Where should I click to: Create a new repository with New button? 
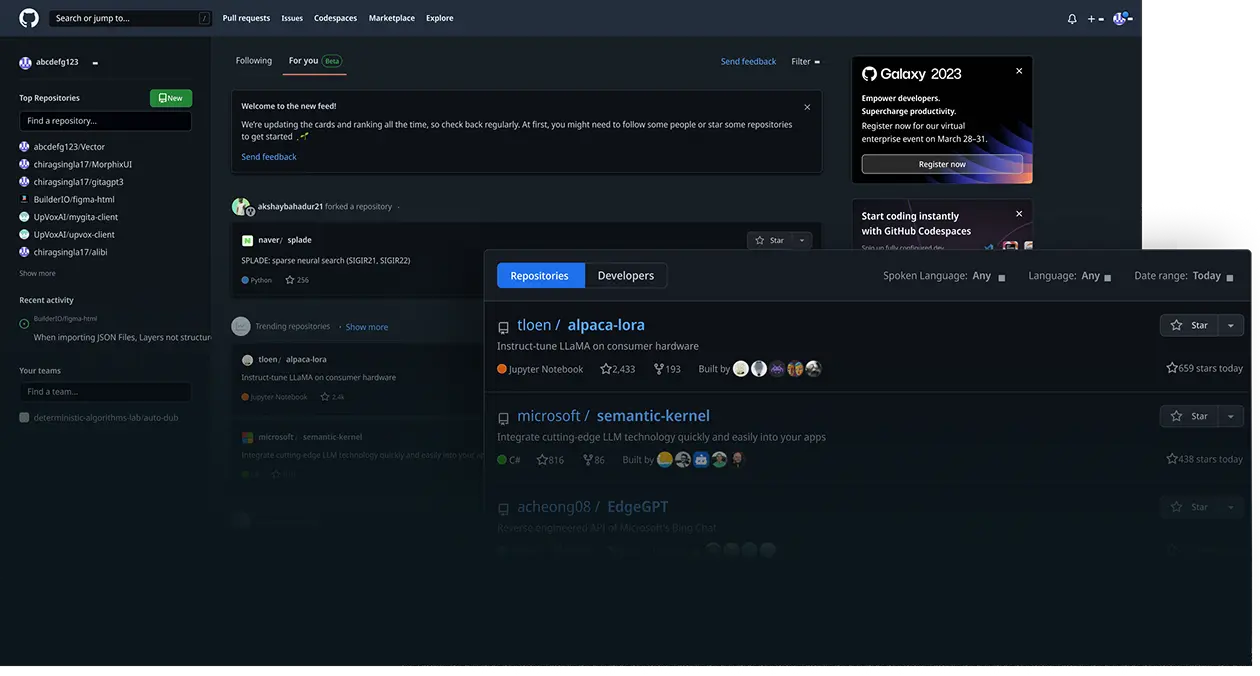click(171, 98)
